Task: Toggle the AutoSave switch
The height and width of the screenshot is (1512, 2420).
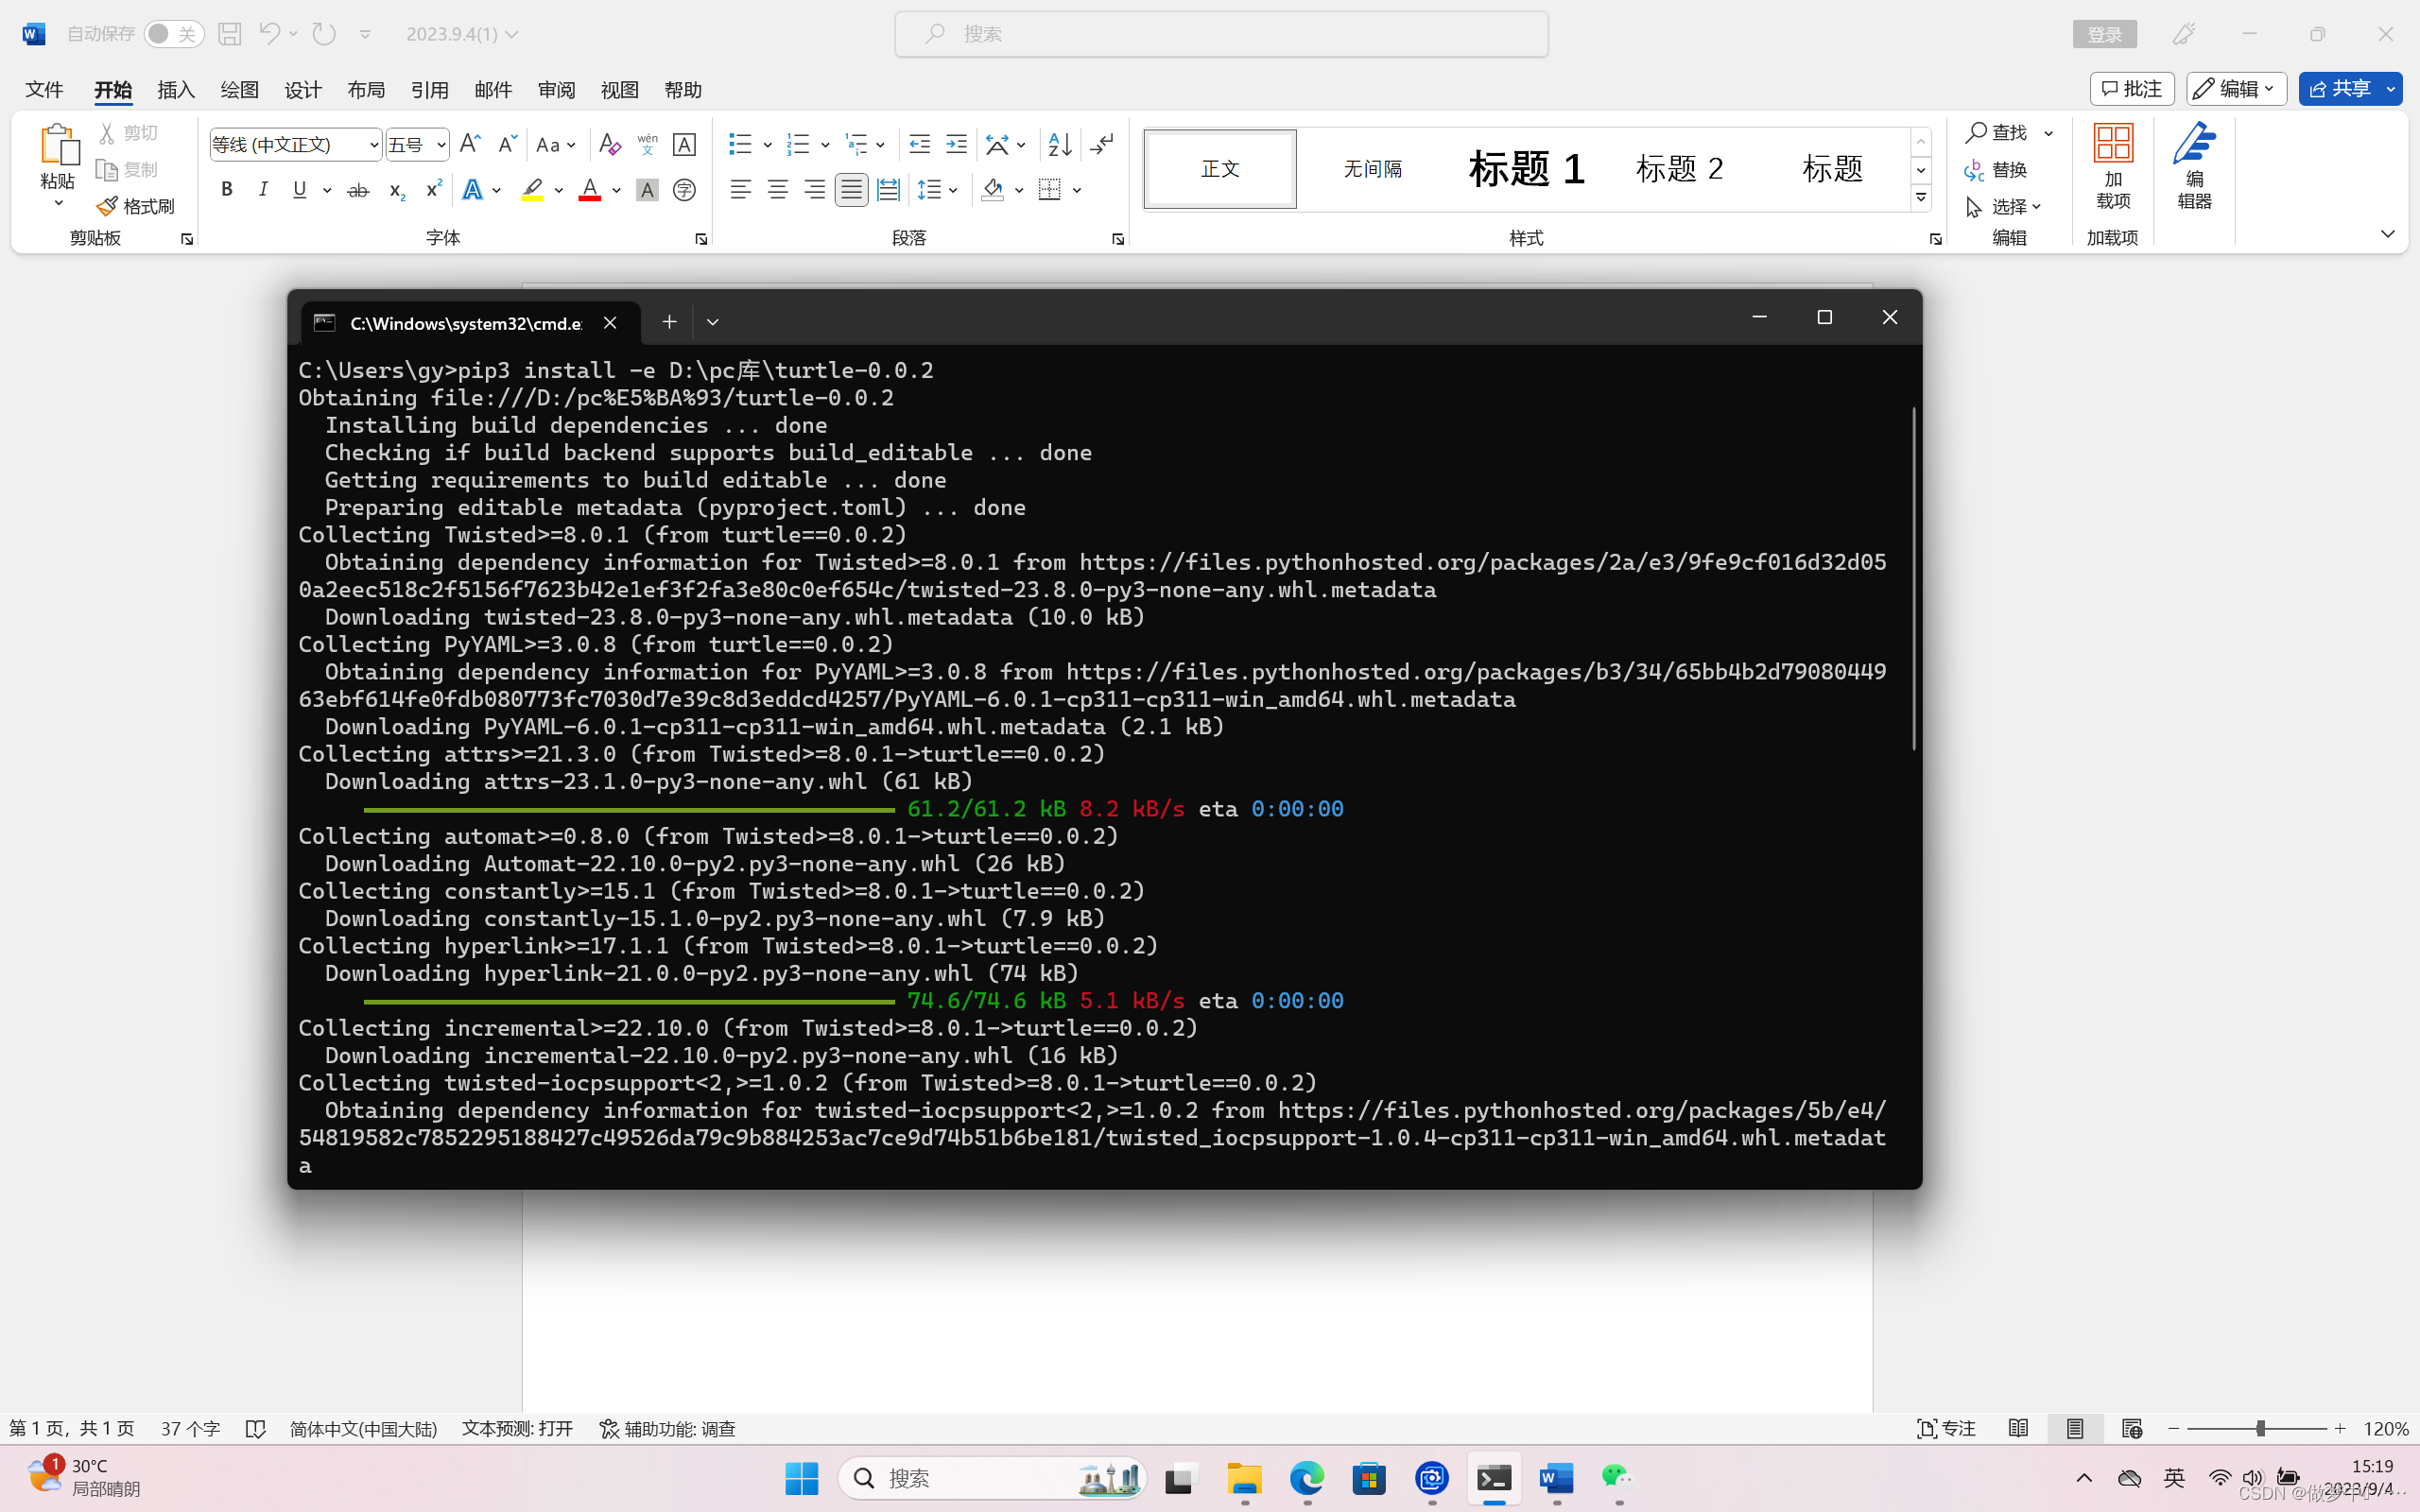Action: [x=172, y=34]
